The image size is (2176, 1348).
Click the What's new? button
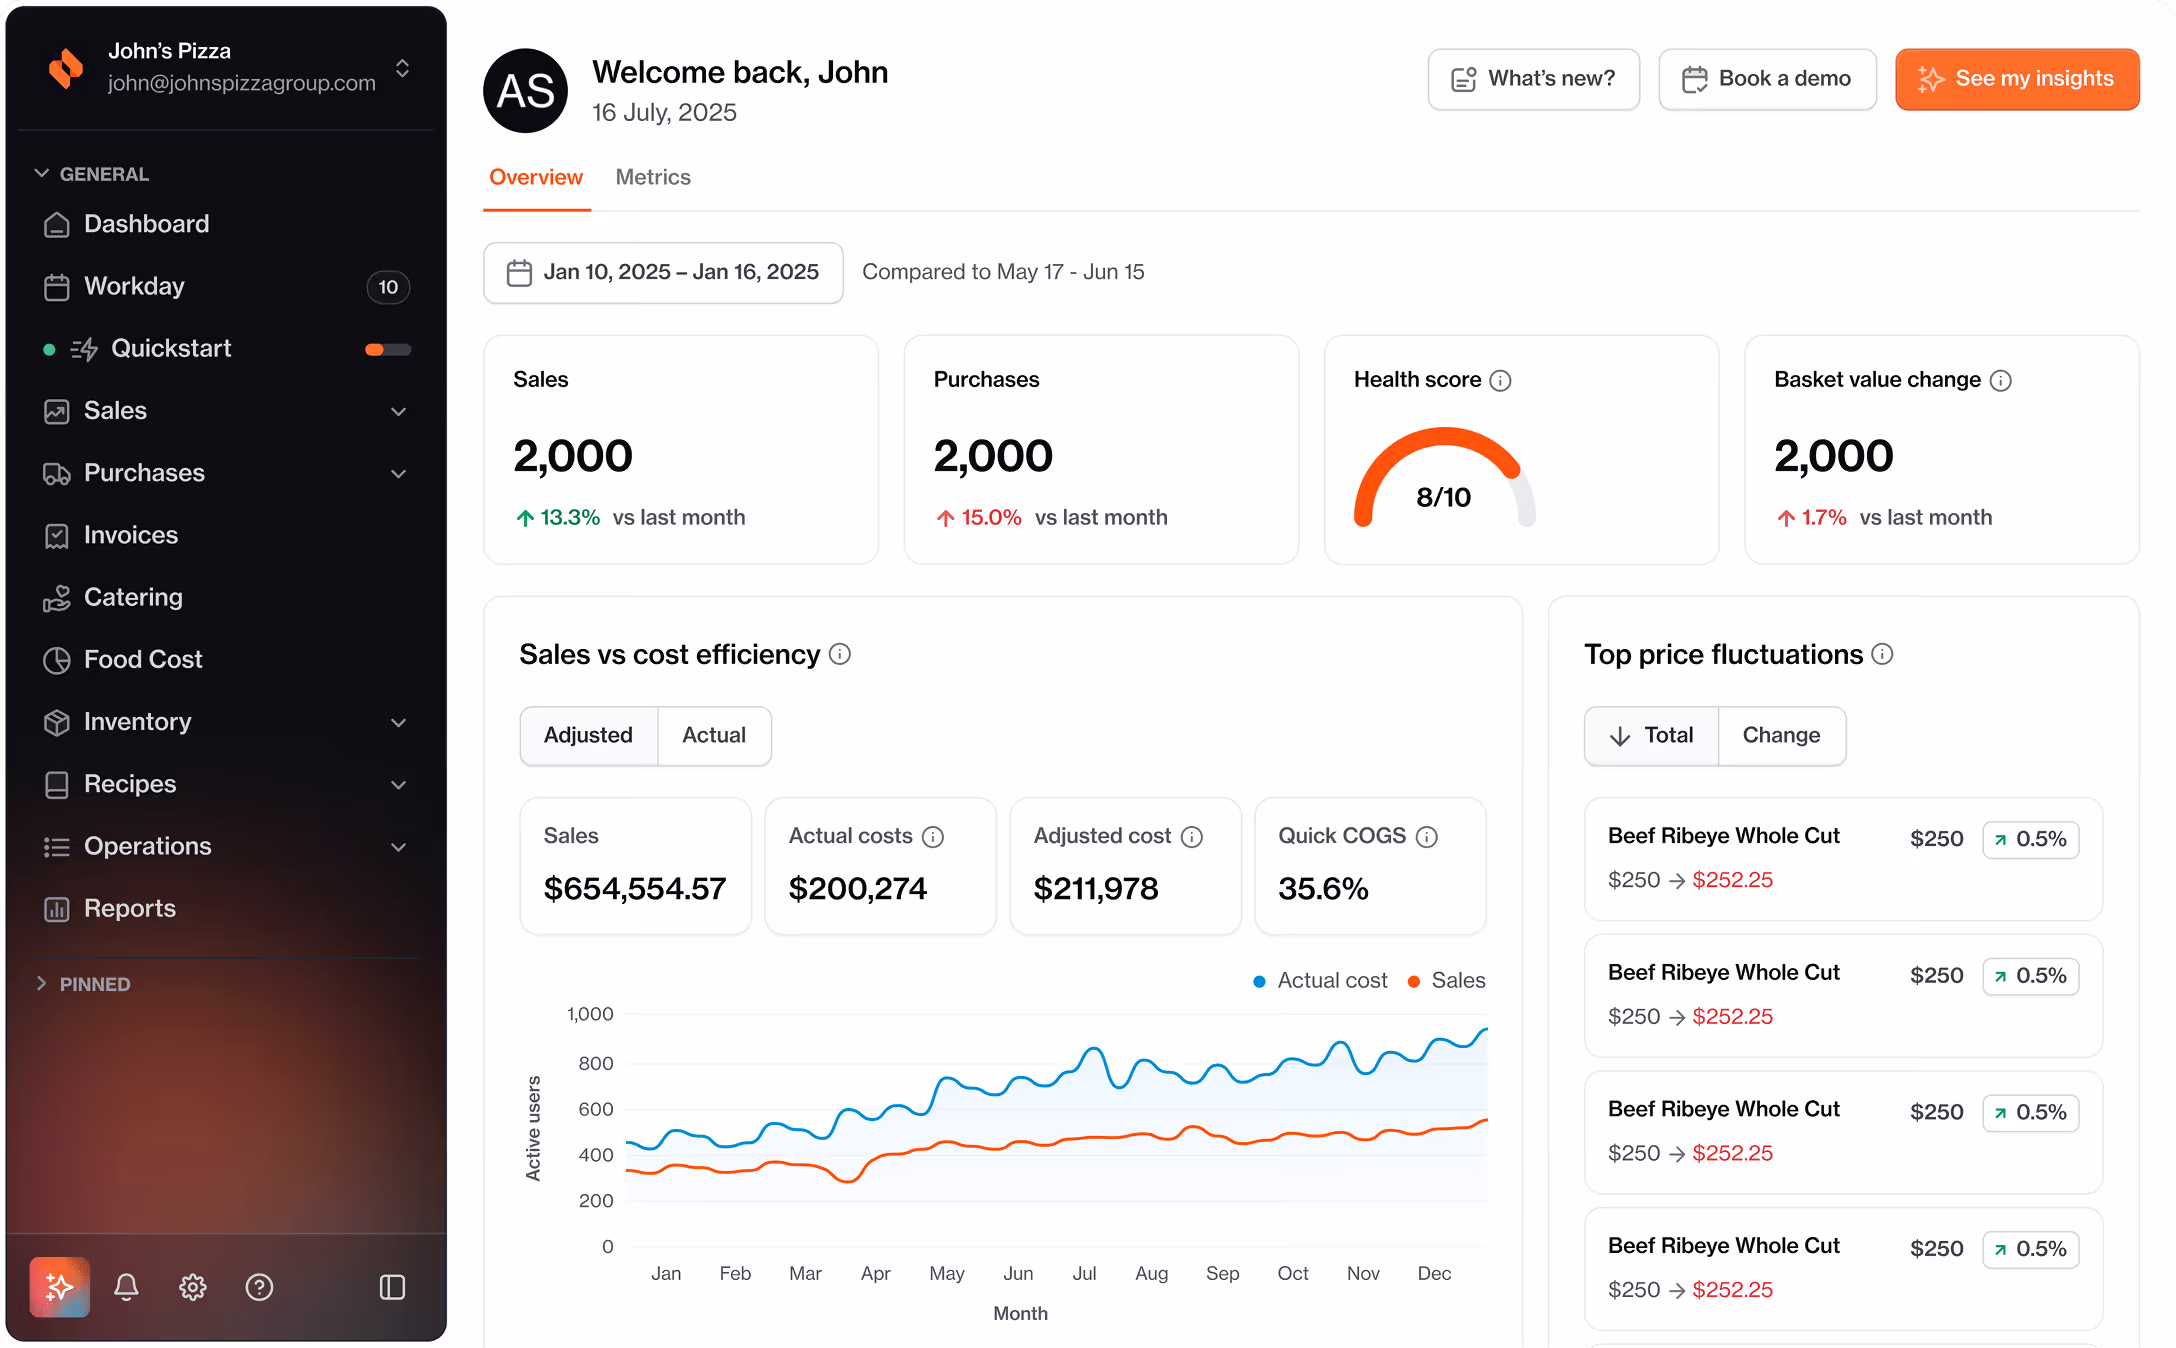click(1534, 79)
